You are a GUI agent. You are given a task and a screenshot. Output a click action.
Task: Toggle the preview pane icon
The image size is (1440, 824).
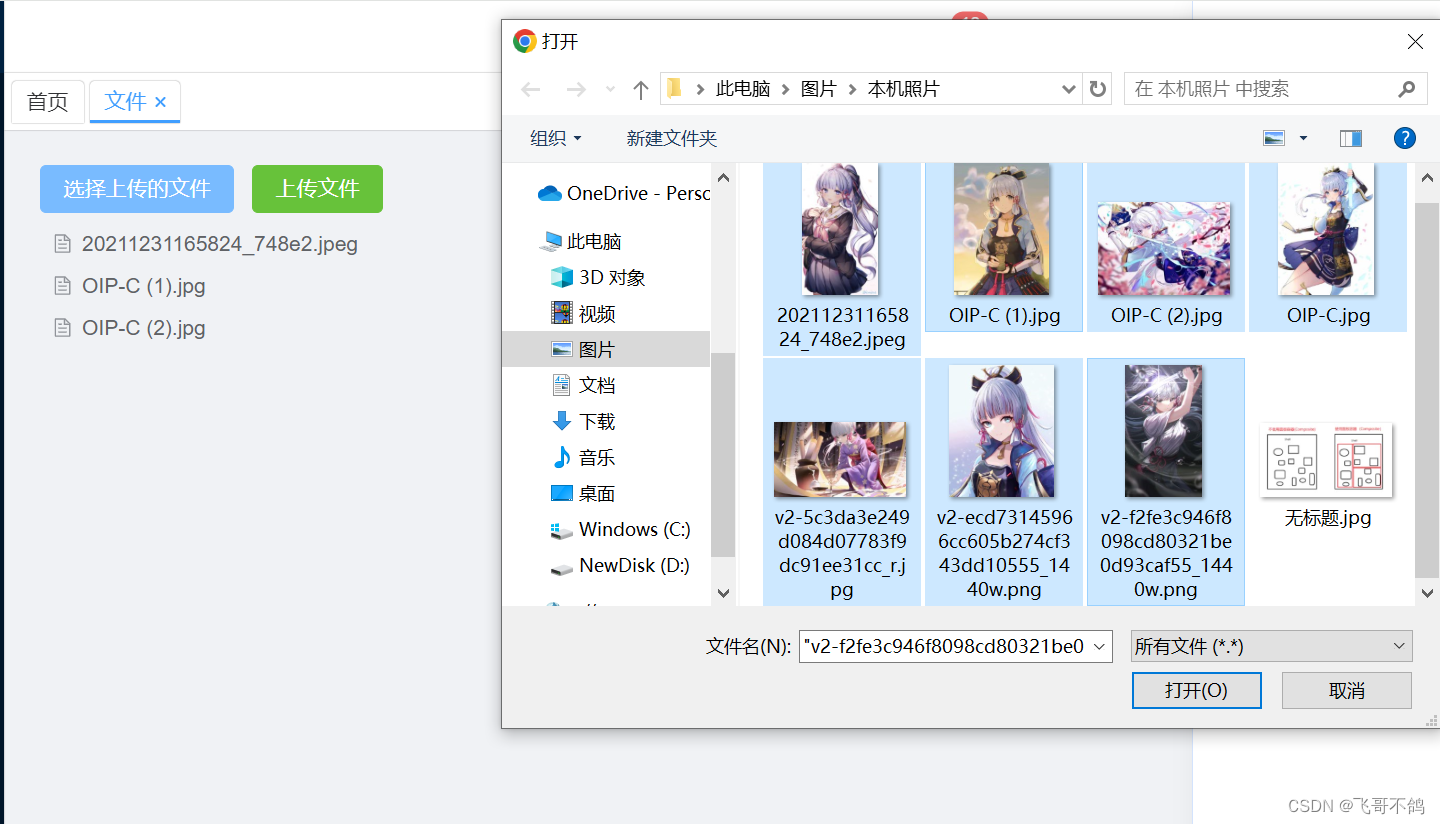(x=1350, y=138)
